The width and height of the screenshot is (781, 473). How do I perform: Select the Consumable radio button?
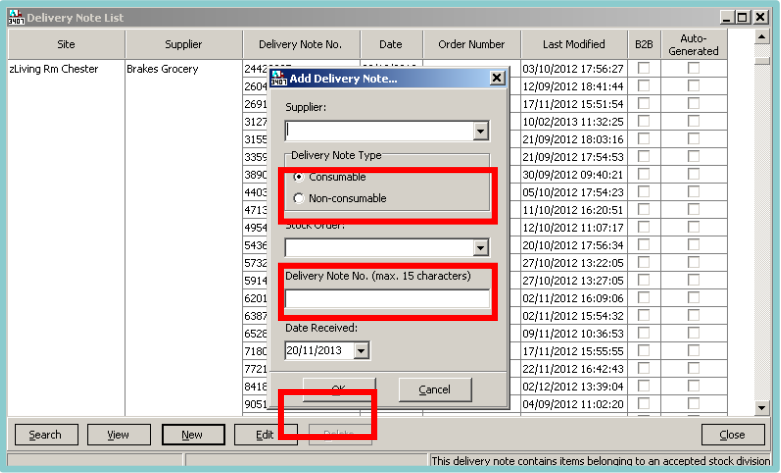(299, 177)
